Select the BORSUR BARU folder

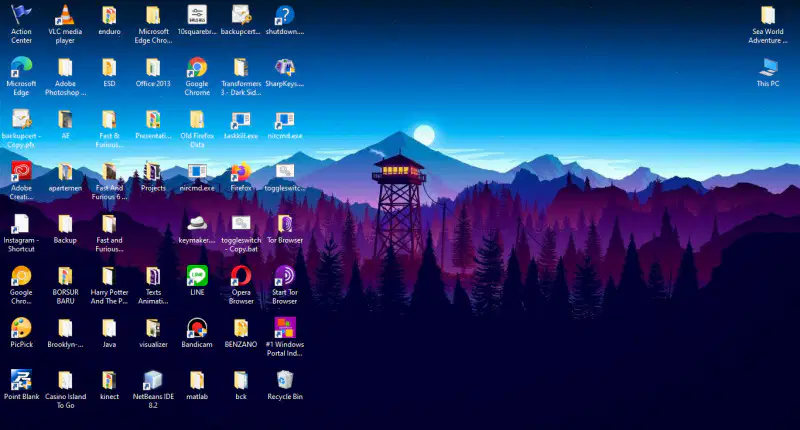[65, 276]
